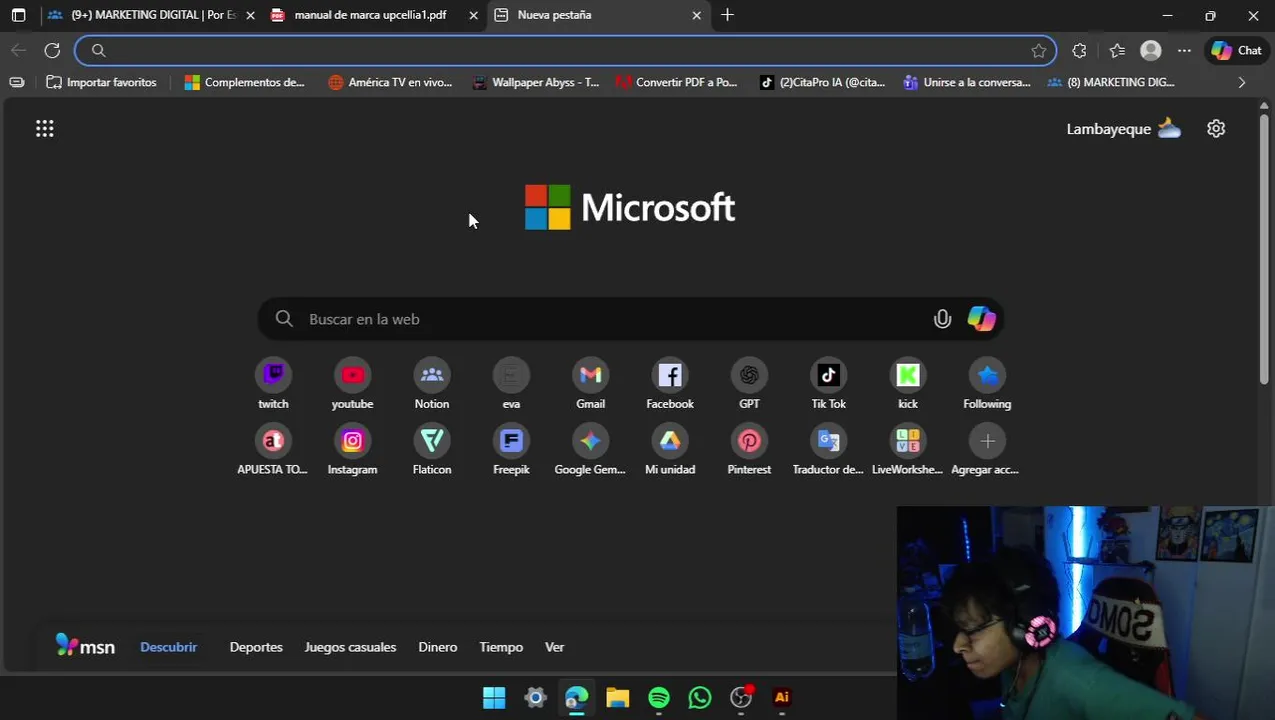Image resolution: width=1275 pixels, height=720 pixels.
Task: Click the refresh page button
Action: click(52, 50)
